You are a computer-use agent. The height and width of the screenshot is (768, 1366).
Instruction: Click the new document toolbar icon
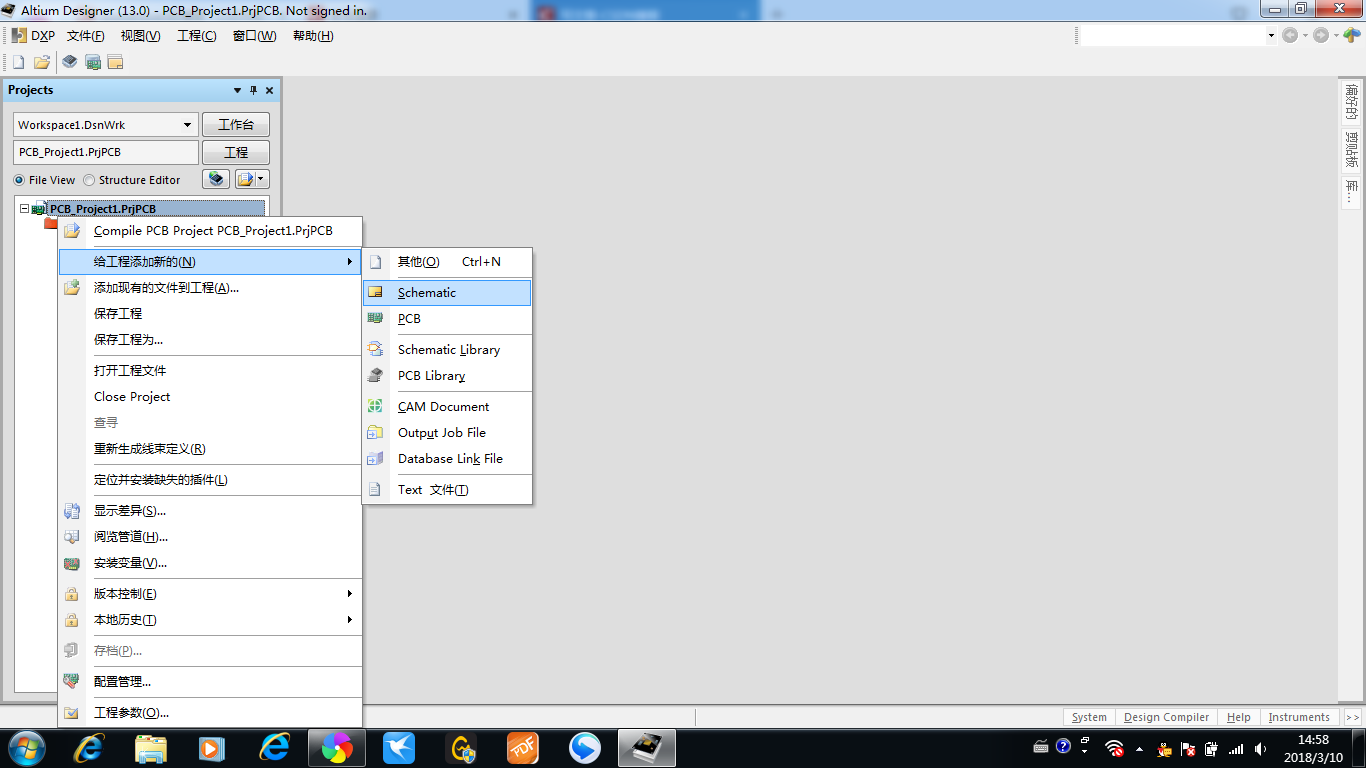18,62
